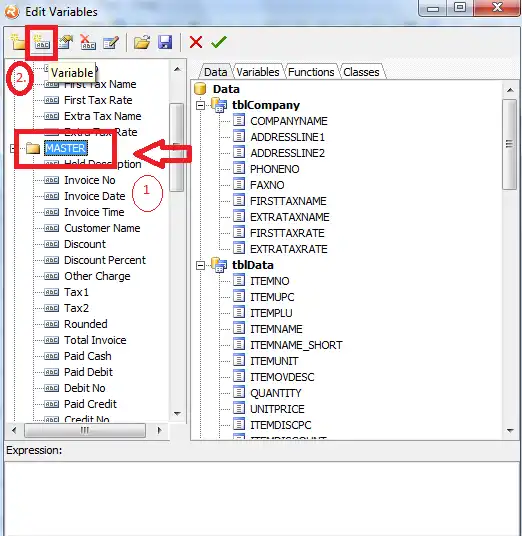Click the Edit variable pencil icon
Screen dimensions: 522x536
coord(111,42)
